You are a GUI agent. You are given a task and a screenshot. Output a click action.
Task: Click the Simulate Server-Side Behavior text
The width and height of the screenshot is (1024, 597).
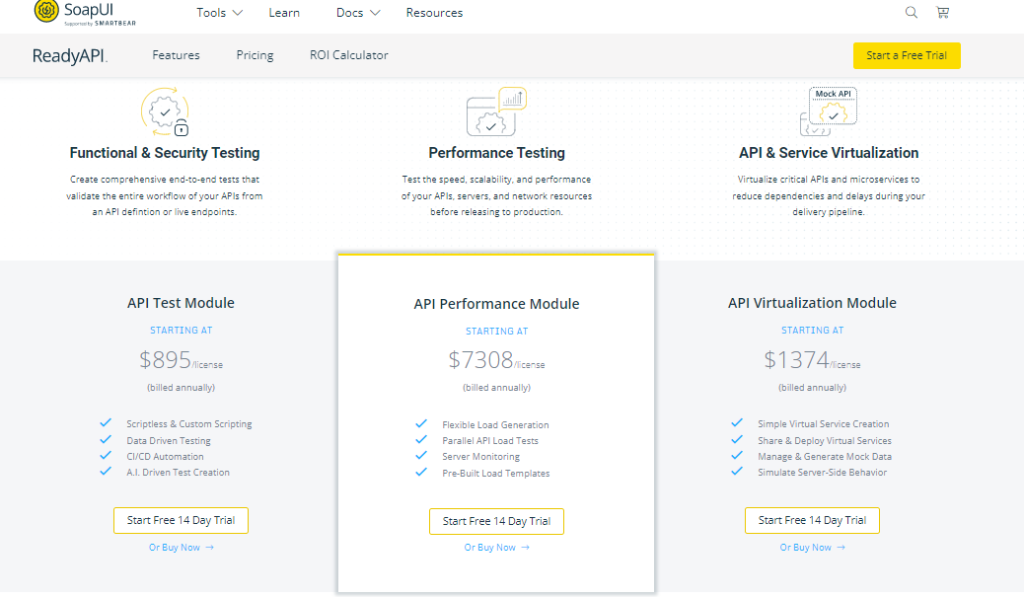[x=822, y=472]
